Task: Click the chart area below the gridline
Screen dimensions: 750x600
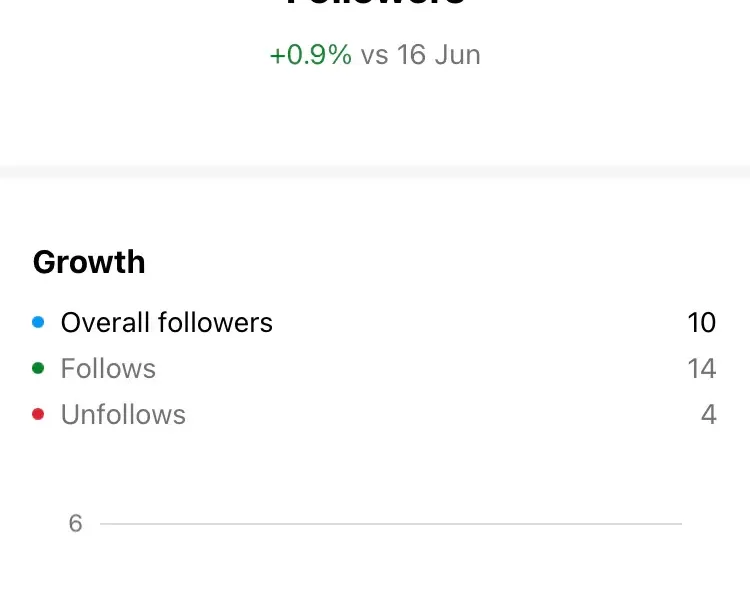Action: (391, 563)
